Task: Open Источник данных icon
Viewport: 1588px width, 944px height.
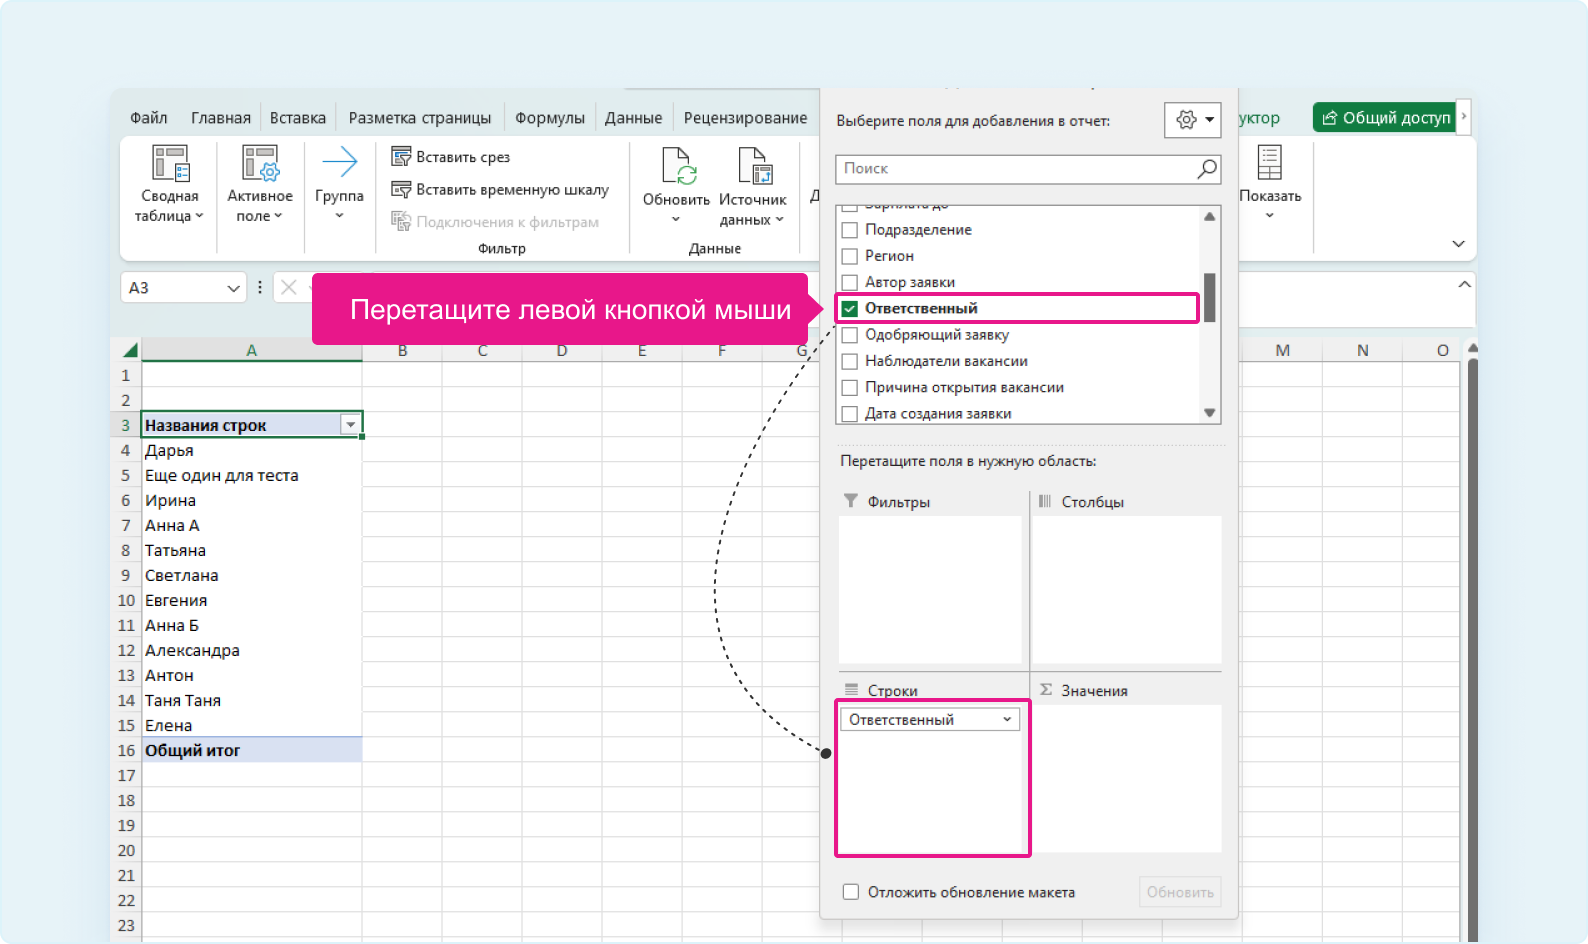Action: (x=753, y=166)
